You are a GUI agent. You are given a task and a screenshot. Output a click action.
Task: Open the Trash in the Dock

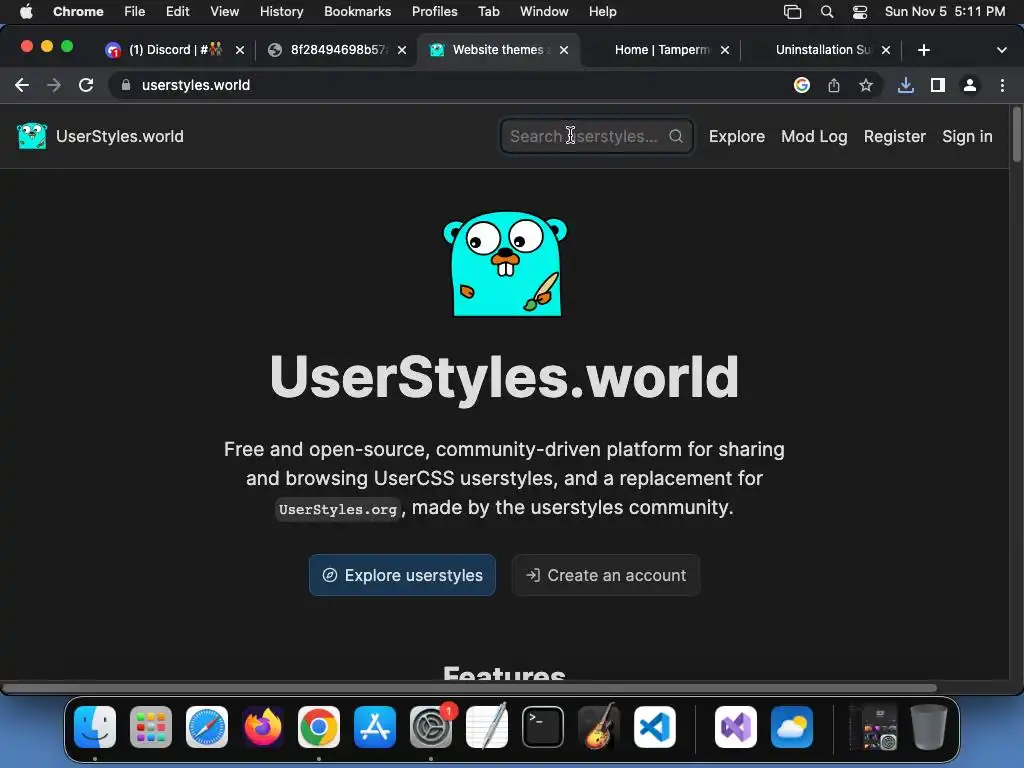click(929, 727)
